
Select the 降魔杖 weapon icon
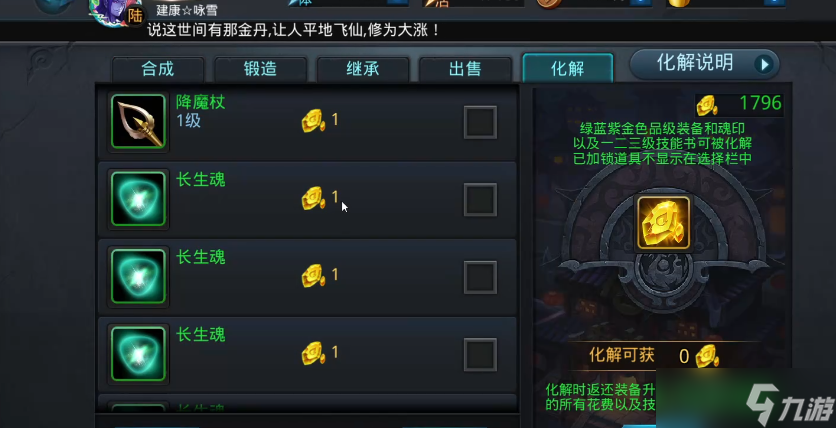click(139, 122)
